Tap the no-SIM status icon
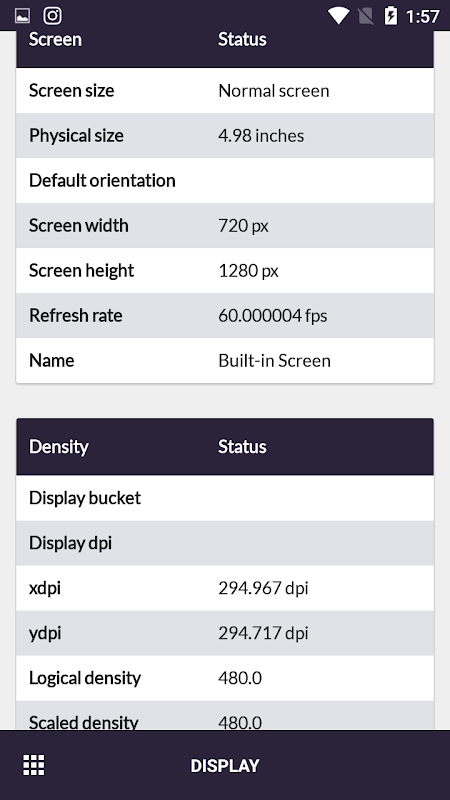This screenshot has height=800, width=450. click(365, 16)
